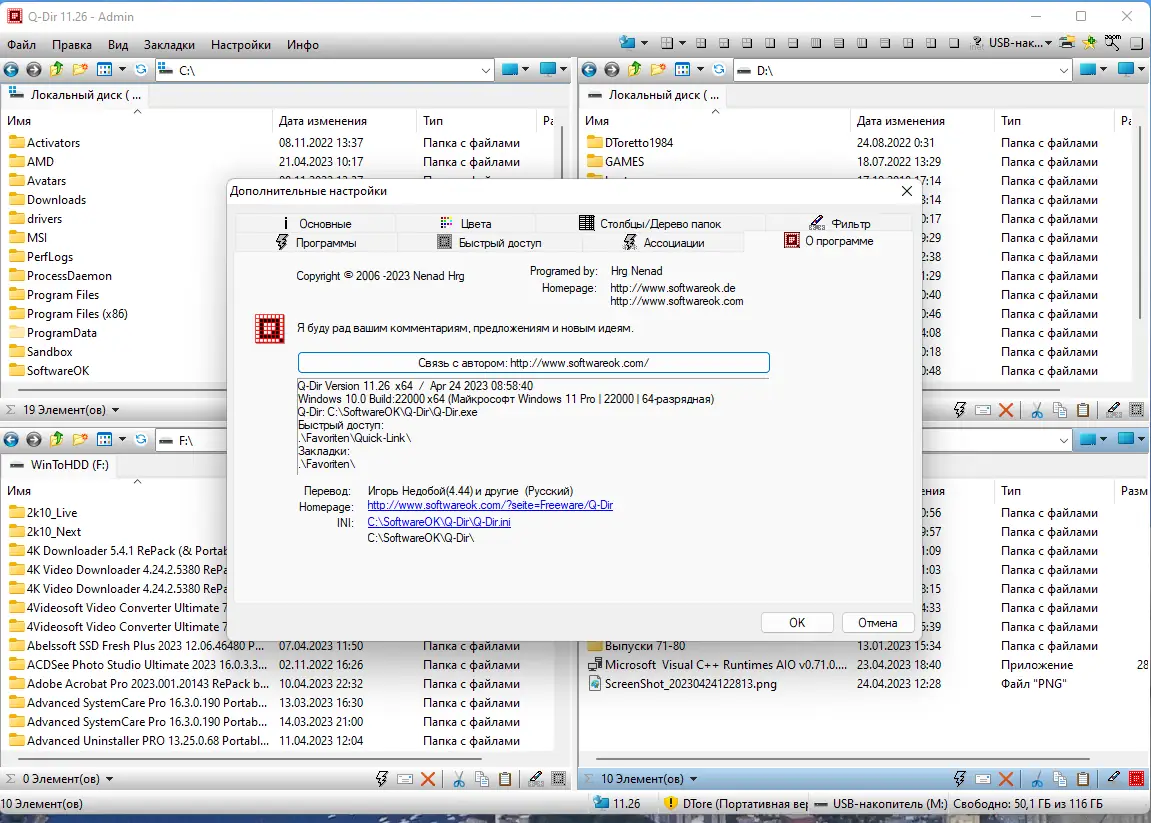
Task: Go up one level in C:\ pane
Action: [x=57, y=70]
